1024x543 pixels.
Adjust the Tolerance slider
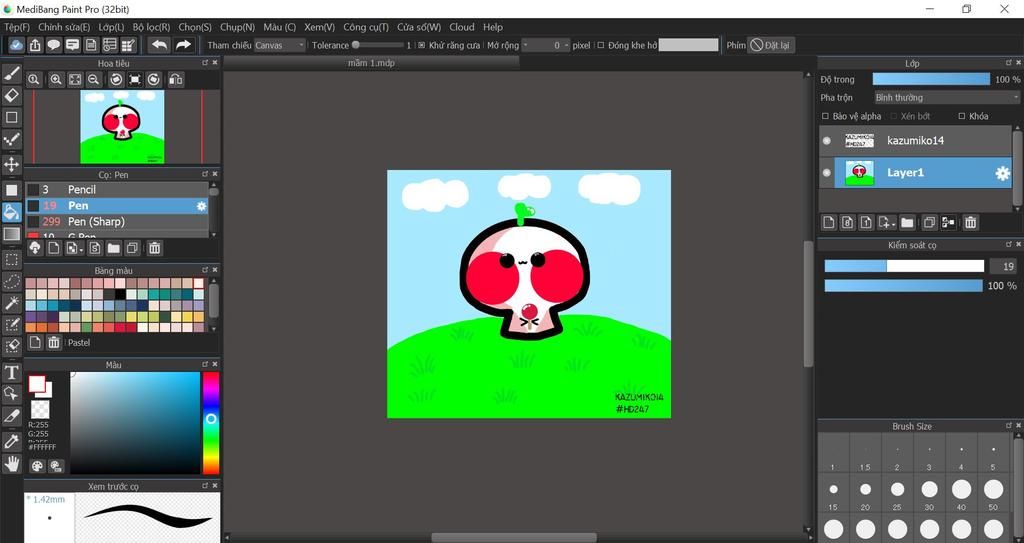(x=377, y=45)
